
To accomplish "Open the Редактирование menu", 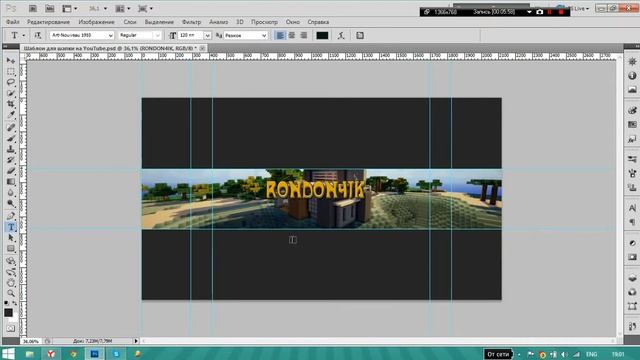I will point(48,22).
